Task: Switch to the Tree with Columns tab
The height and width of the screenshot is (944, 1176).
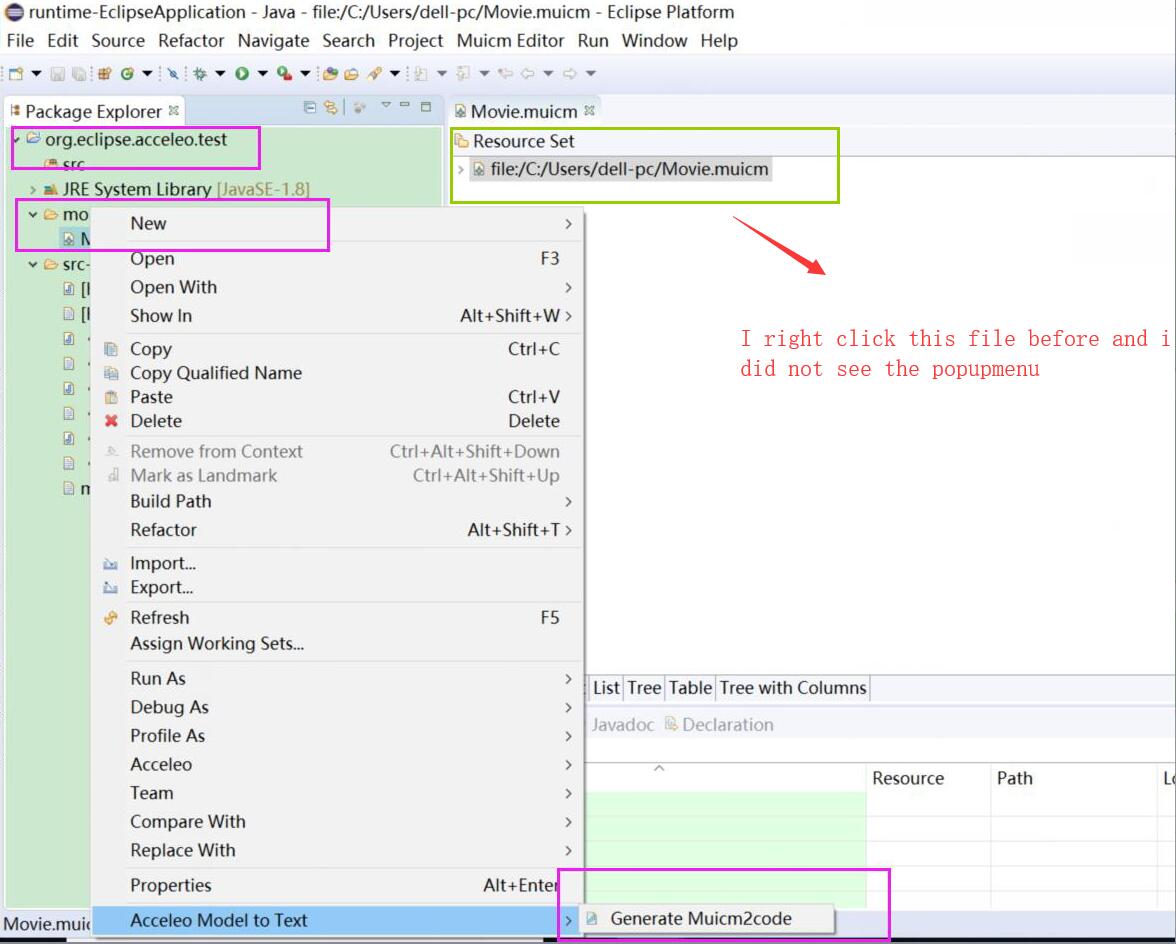Action: click(793, 688)
